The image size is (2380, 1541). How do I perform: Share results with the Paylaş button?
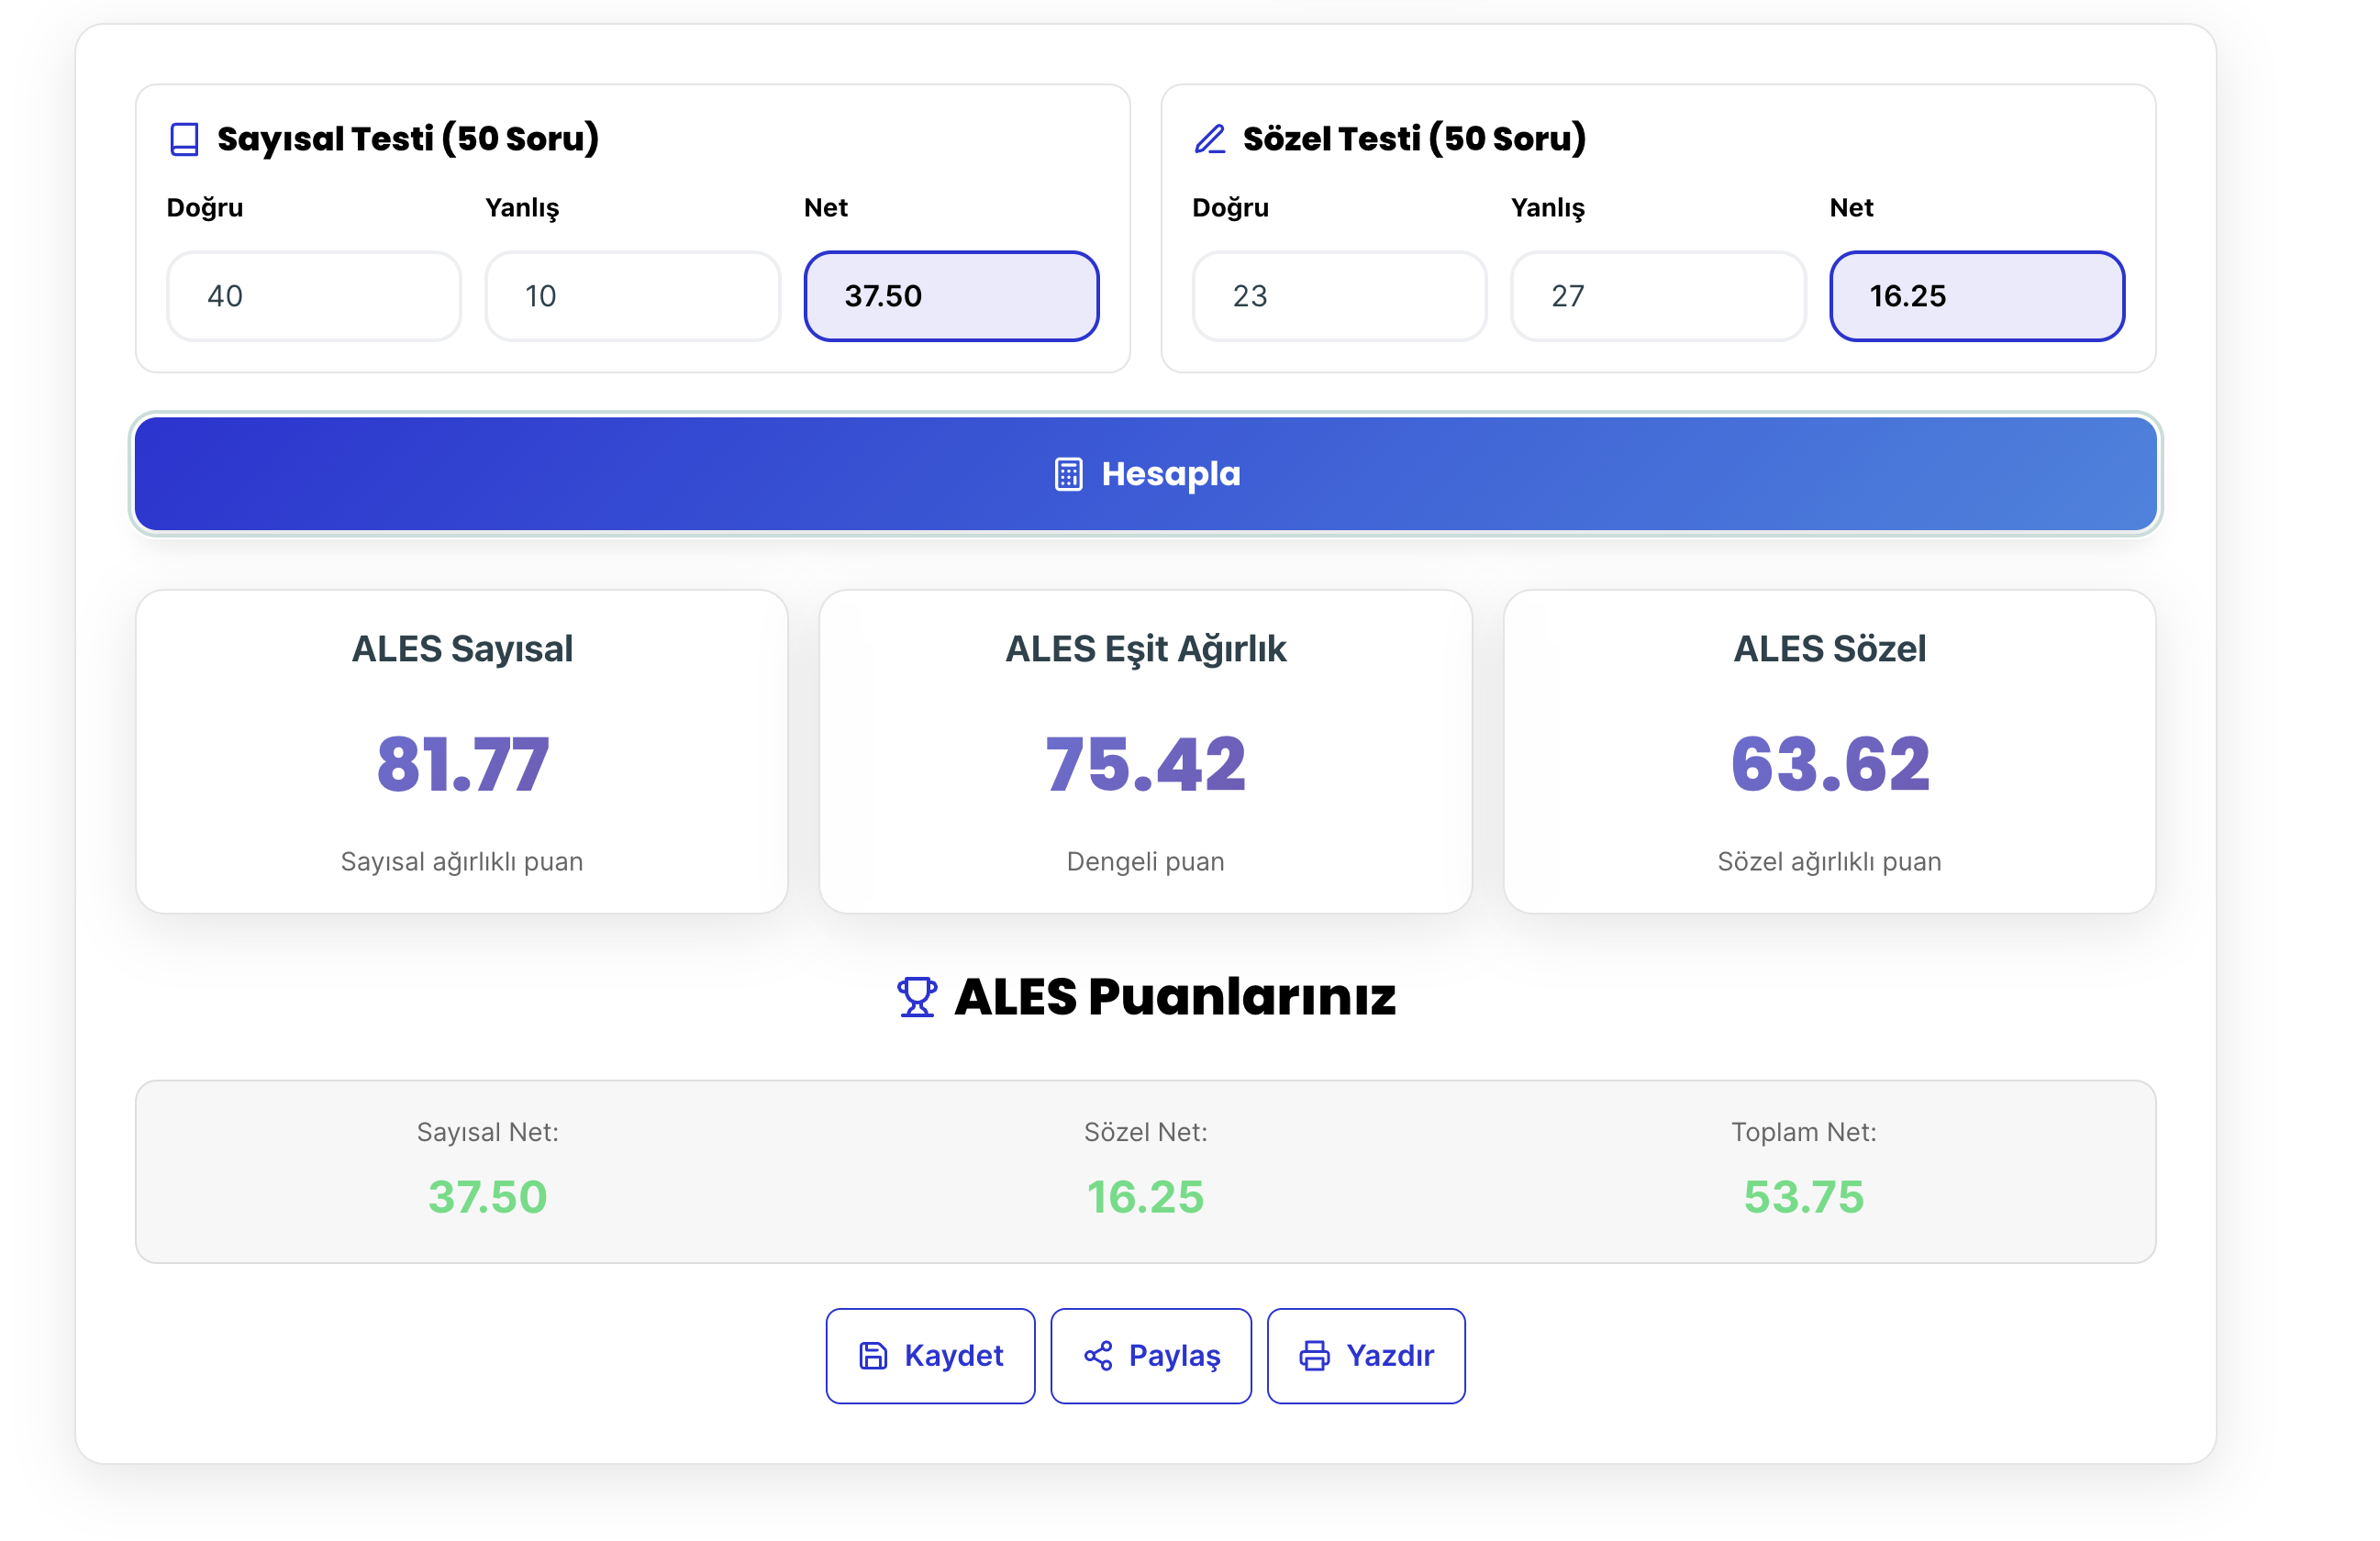(x=1151, y=1356)
